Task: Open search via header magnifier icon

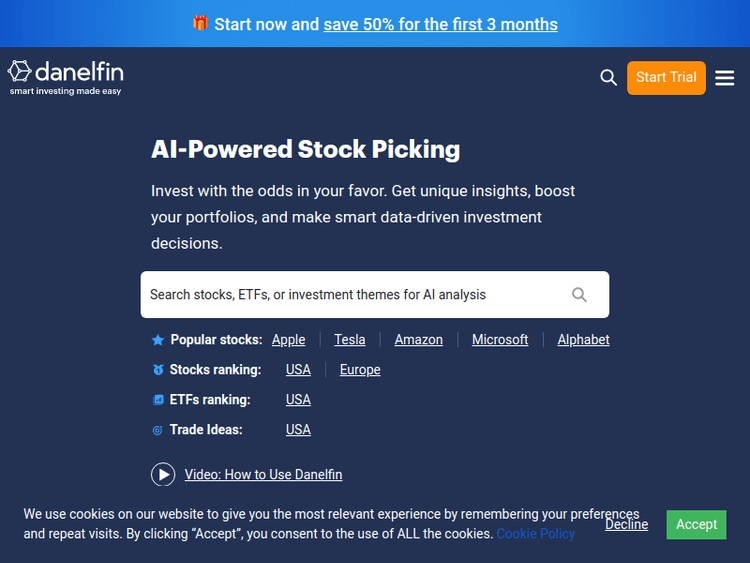Action: point(608,78)
